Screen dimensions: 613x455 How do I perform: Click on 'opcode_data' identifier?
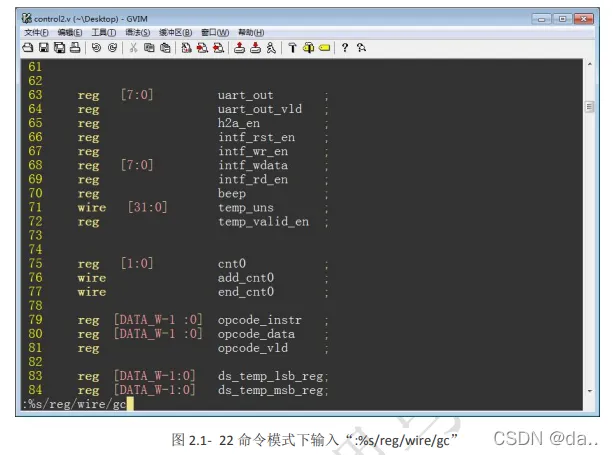pyautogui.click(x=256, y=334)
